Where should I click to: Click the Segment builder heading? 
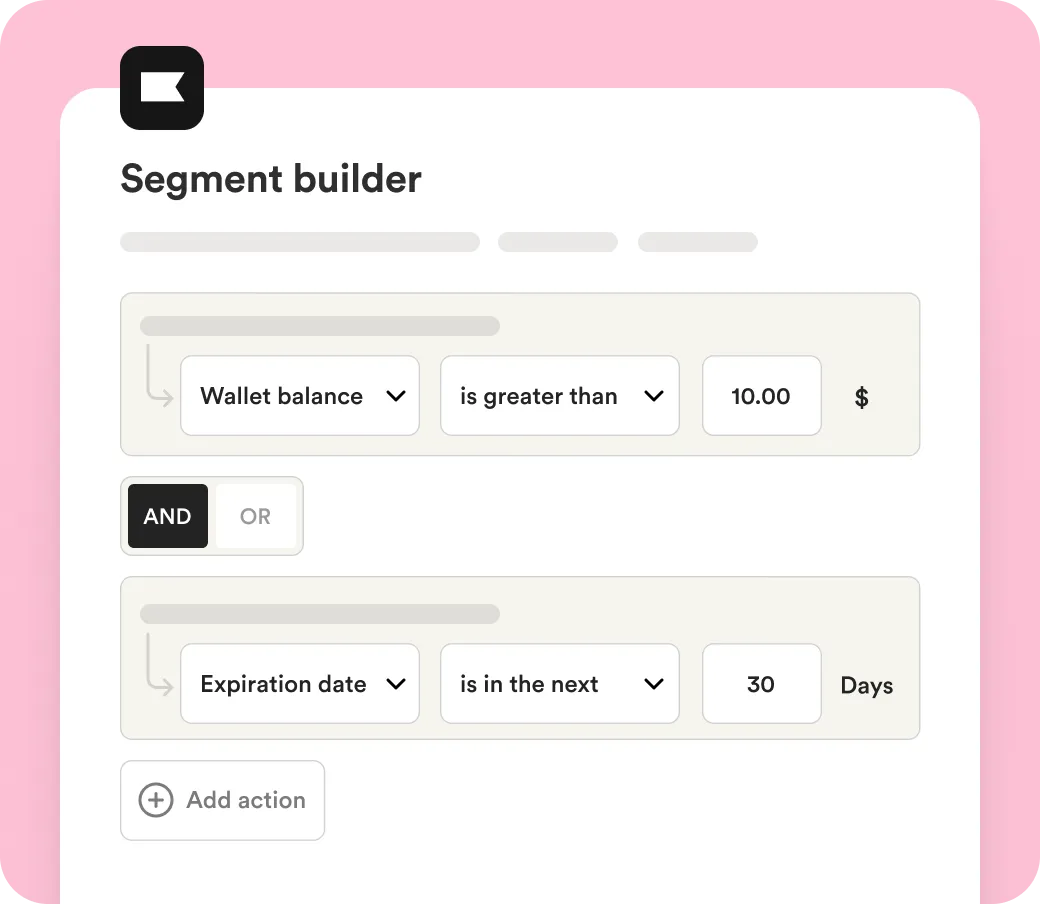pos(271,180)
